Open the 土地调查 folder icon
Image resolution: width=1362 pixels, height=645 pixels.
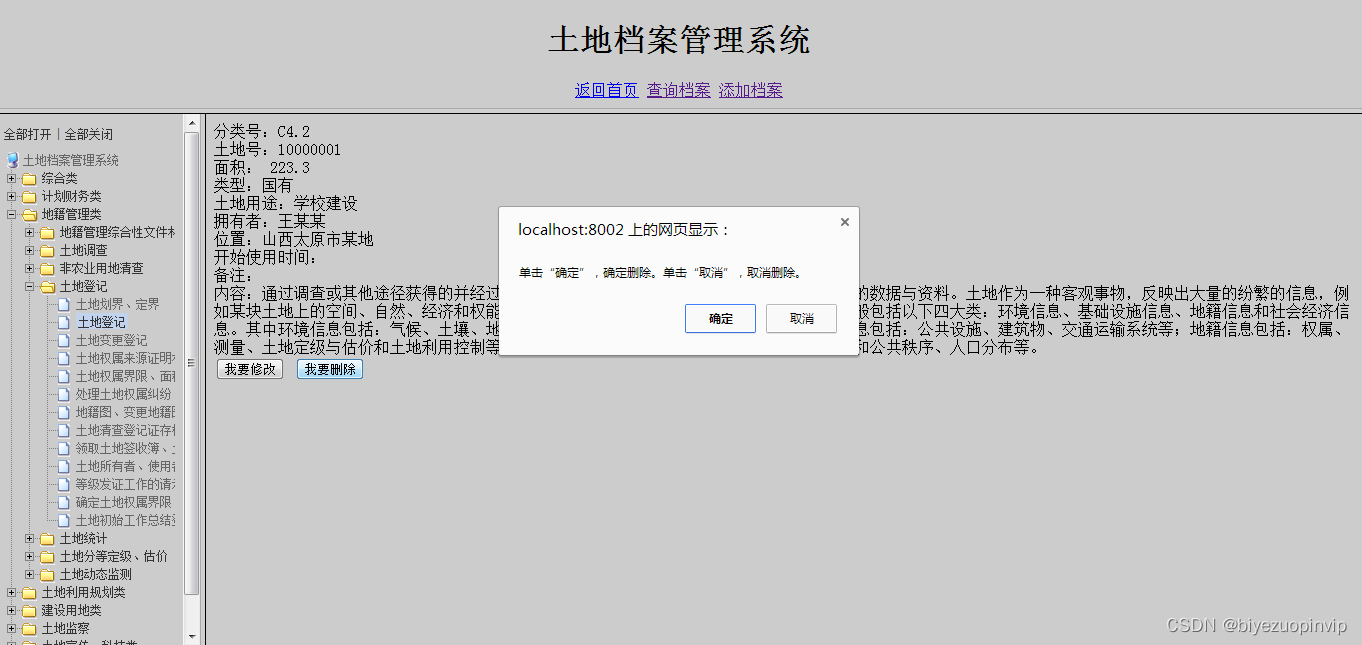[x=48, y=249]
